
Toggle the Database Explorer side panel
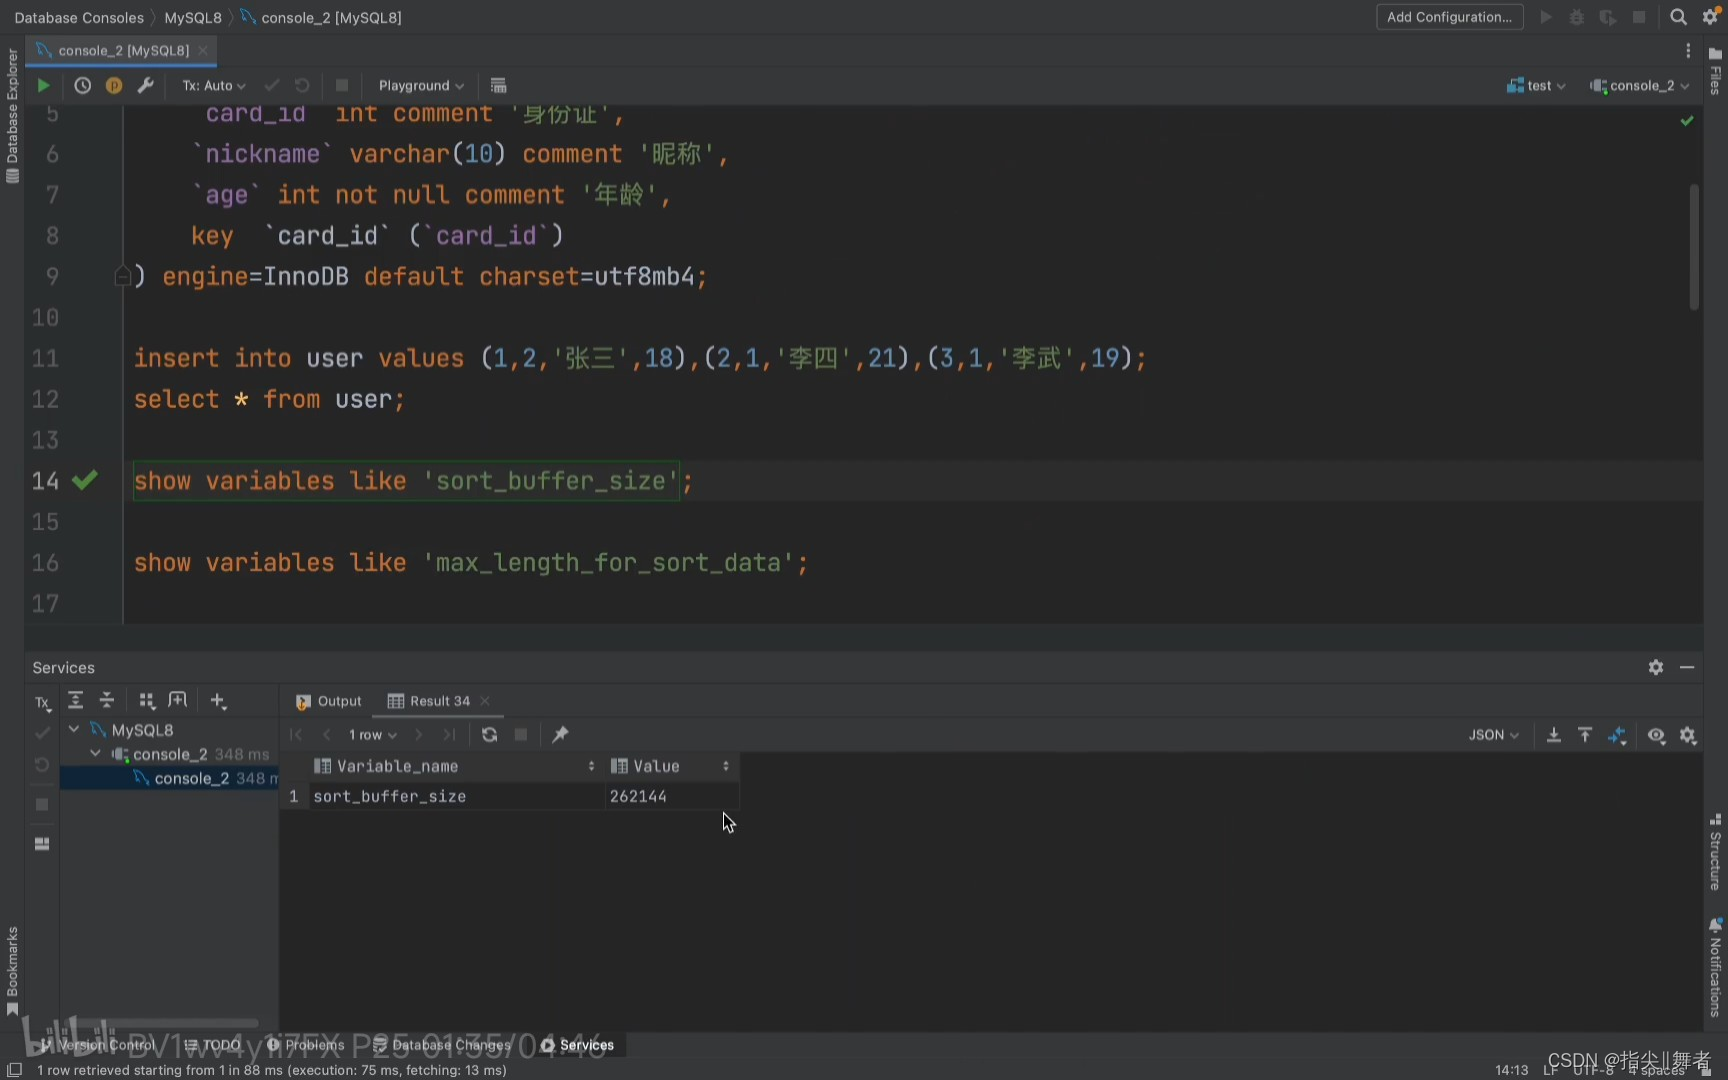12,116
